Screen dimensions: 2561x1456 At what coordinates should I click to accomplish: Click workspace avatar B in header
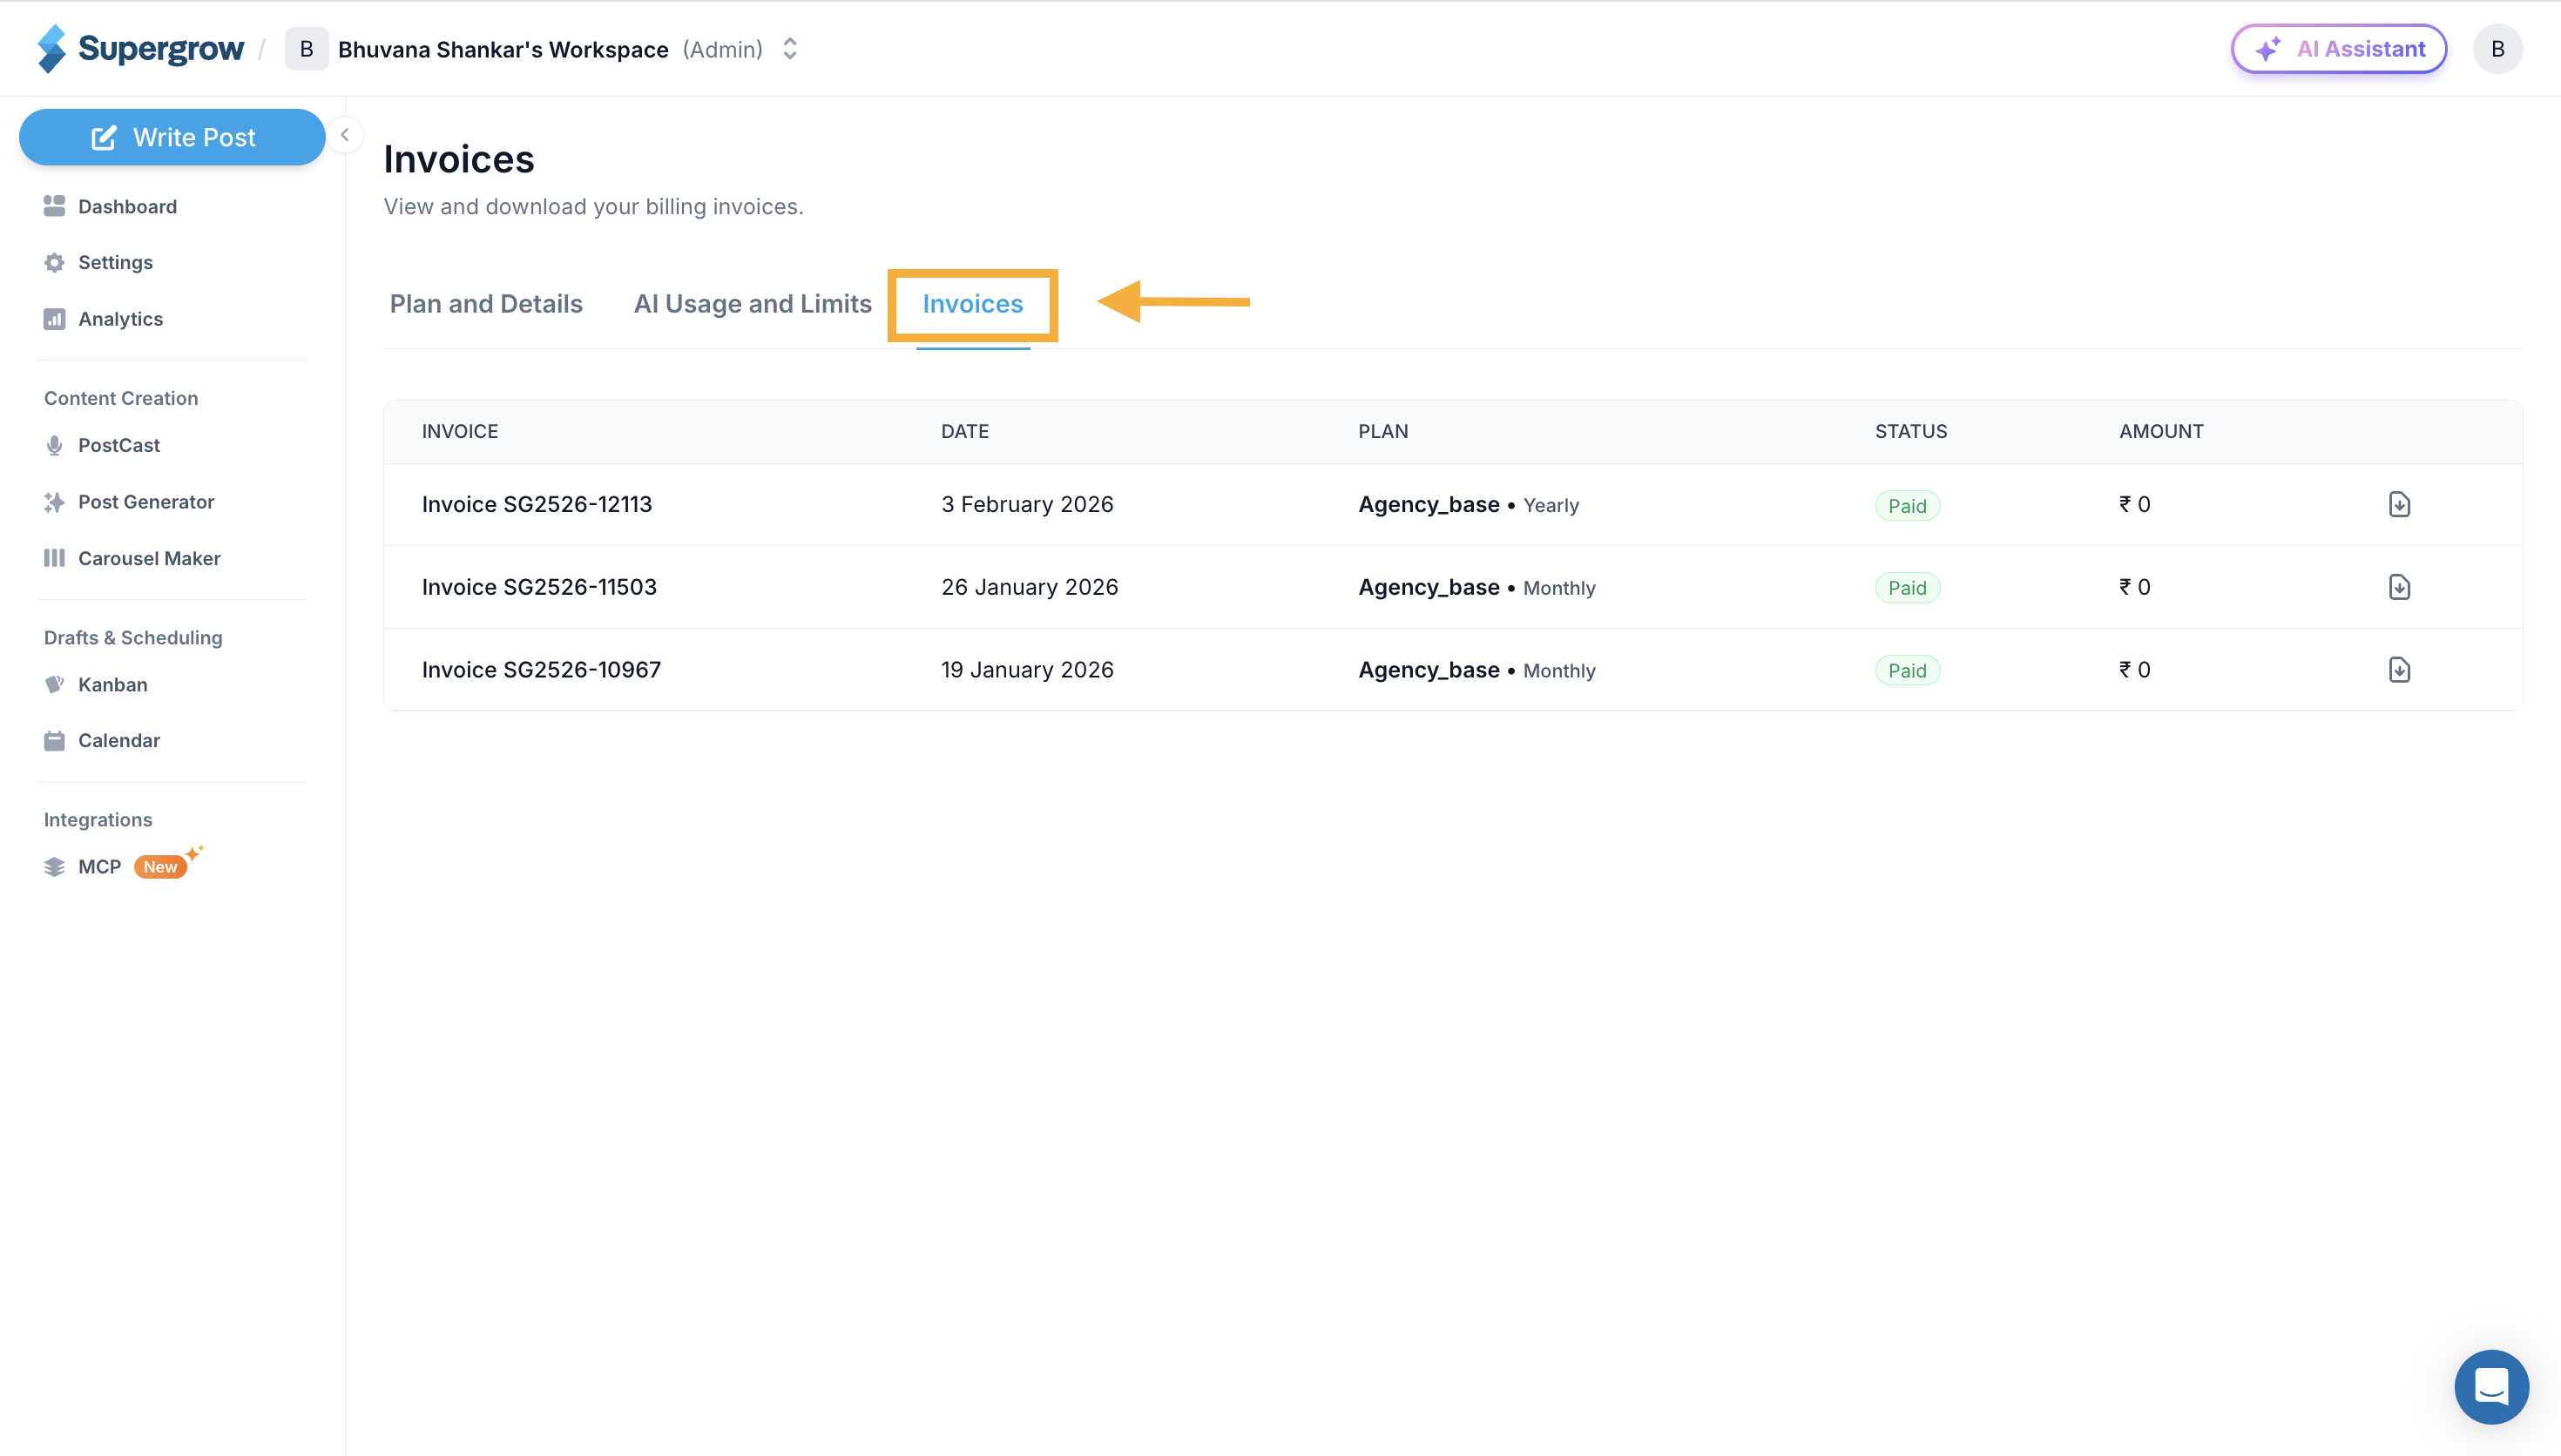tap(306, 49)
